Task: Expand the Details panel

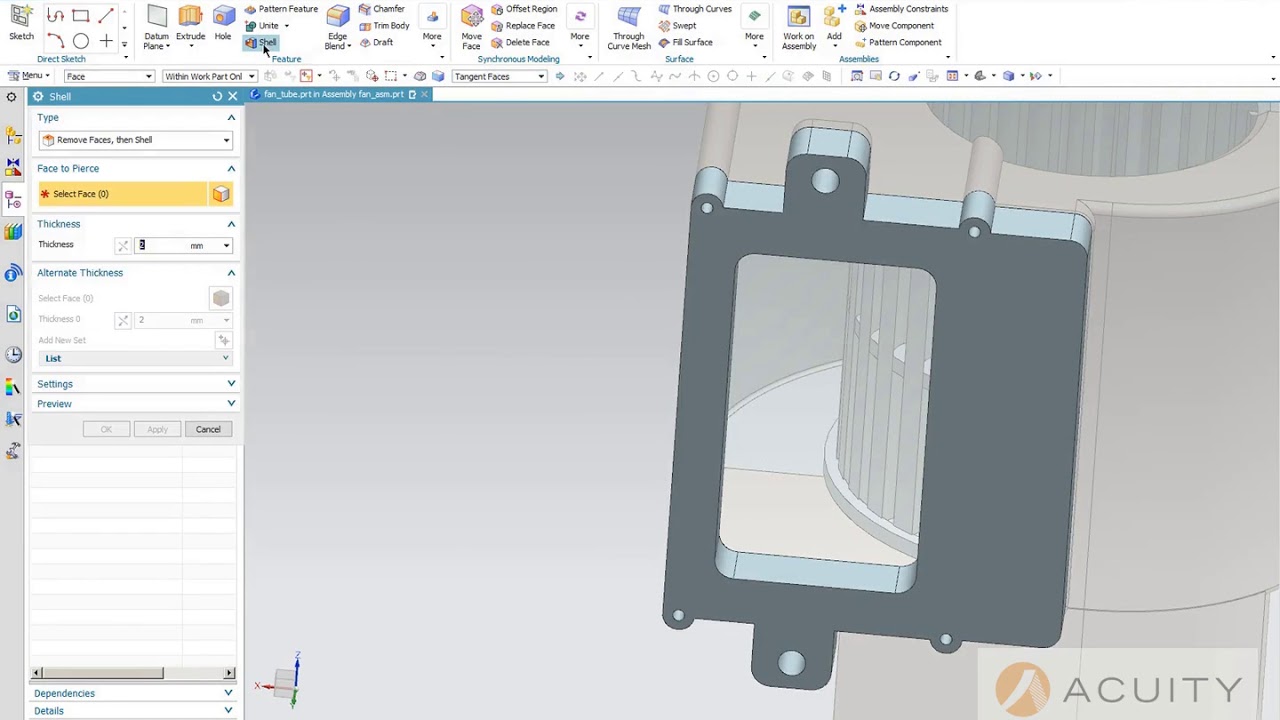Action: (228, 711)
